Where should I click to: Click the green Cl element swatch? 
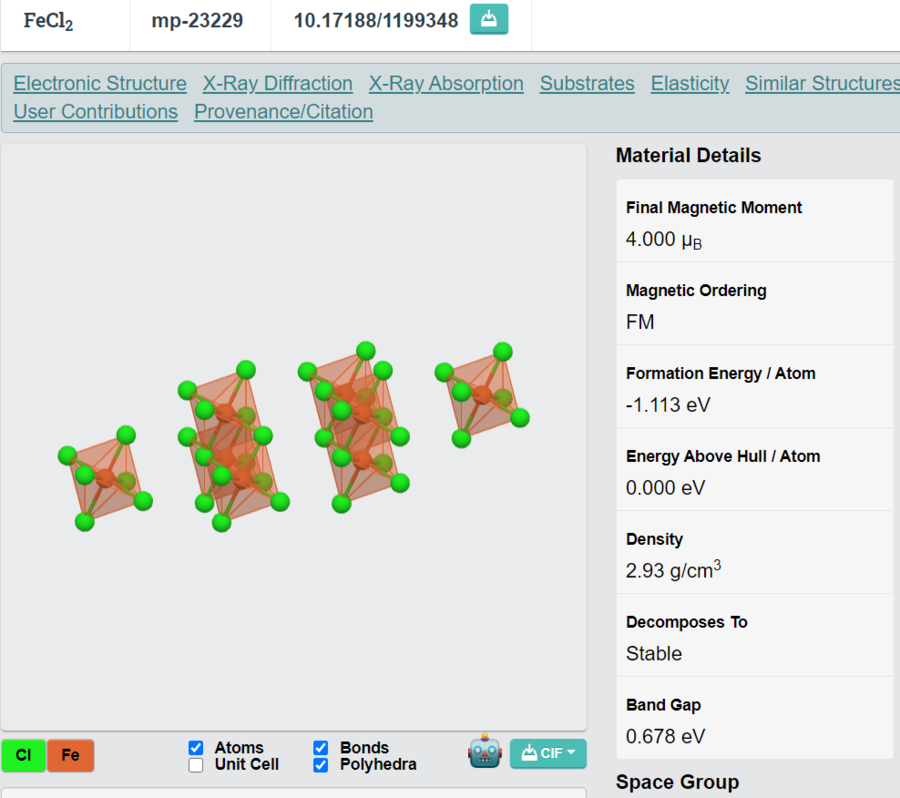click(23, 755)
